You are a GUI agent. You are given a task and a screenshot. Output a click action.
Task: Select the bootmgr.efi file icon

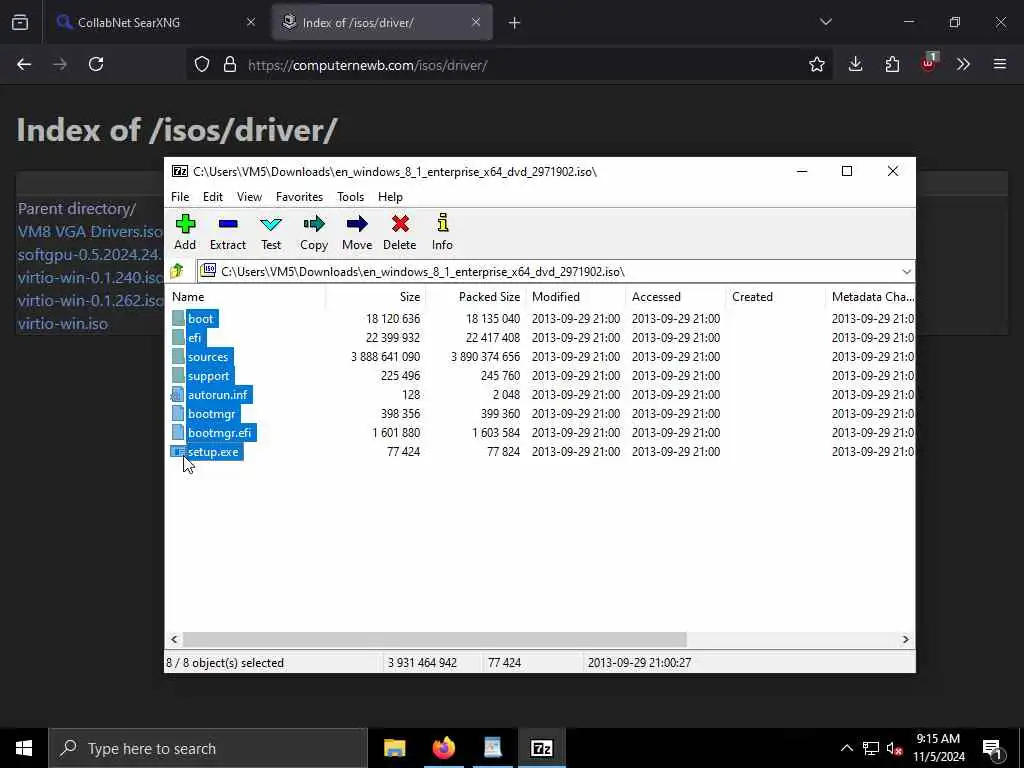(x=178, y=432)
